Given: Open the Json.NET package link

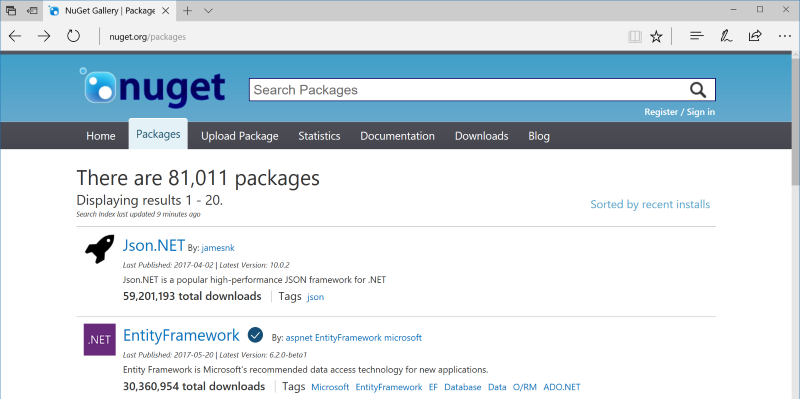Looking at the screenshot, I should [x=154, y=245].
